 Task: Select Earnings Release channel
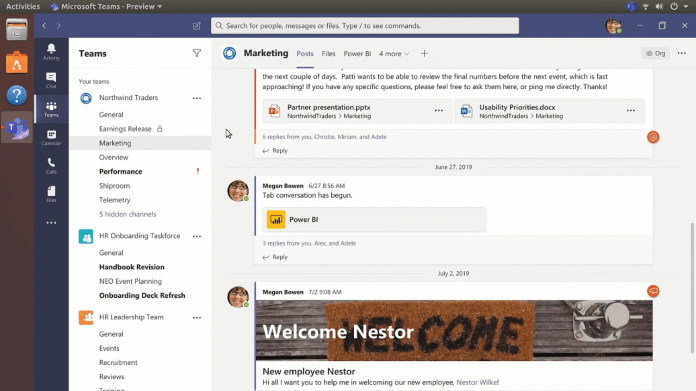click(x=125, y=129)
